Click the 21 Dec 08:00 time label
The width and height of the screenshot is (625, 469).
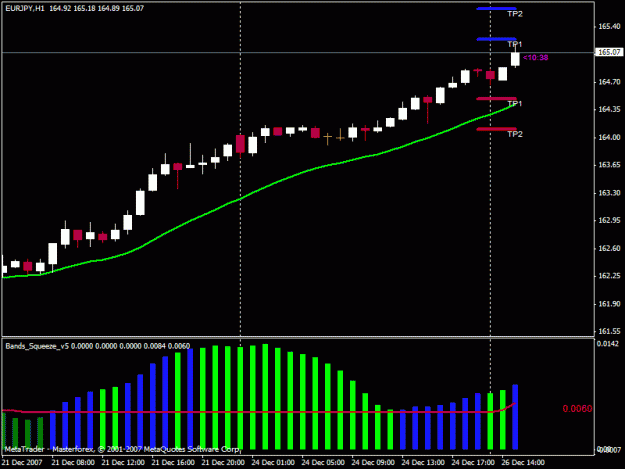[x=73, y=462]
